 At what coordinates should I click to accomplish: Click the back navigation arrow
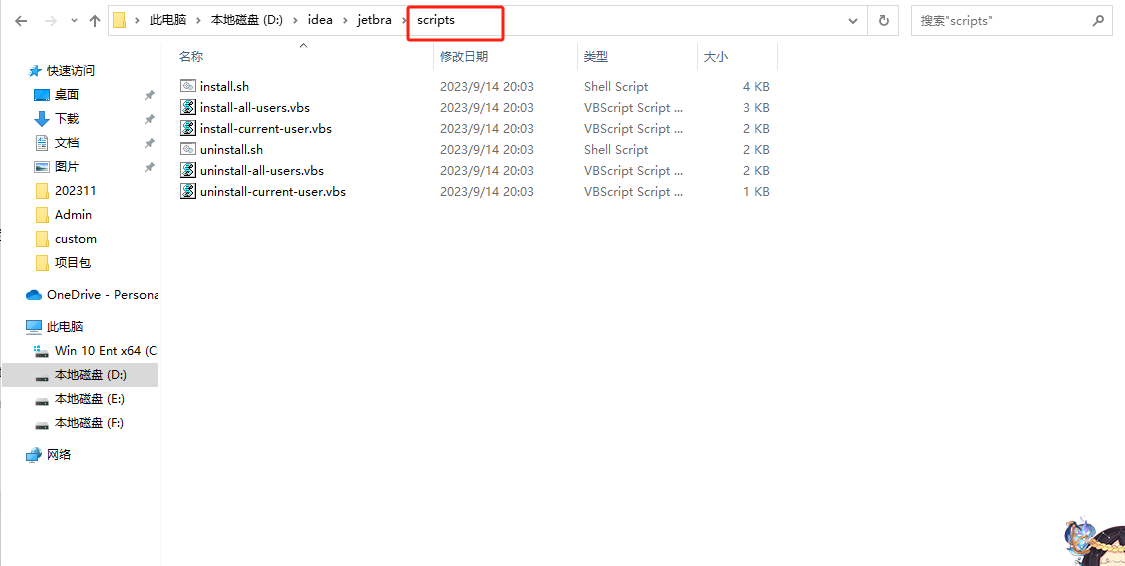point(21,21)
